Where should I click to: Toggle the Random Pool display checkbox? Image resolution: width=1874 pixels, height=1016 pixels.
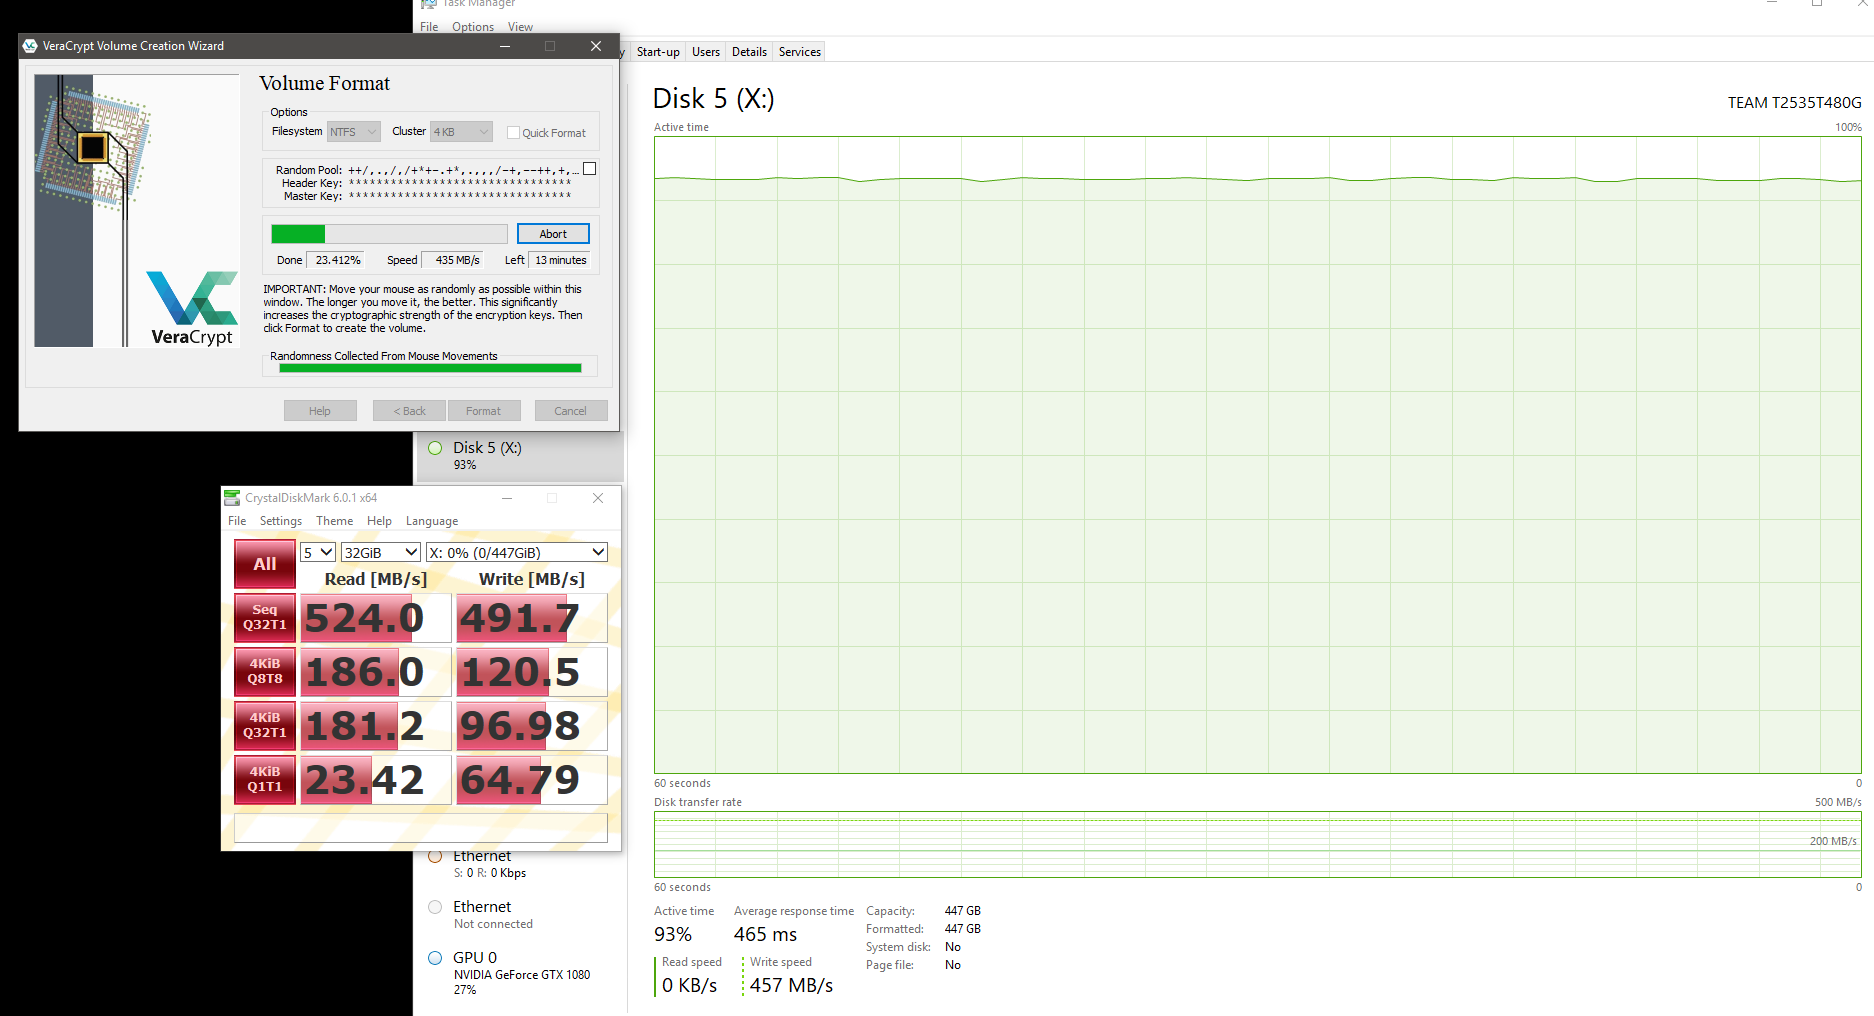click(x=590, y=169)
